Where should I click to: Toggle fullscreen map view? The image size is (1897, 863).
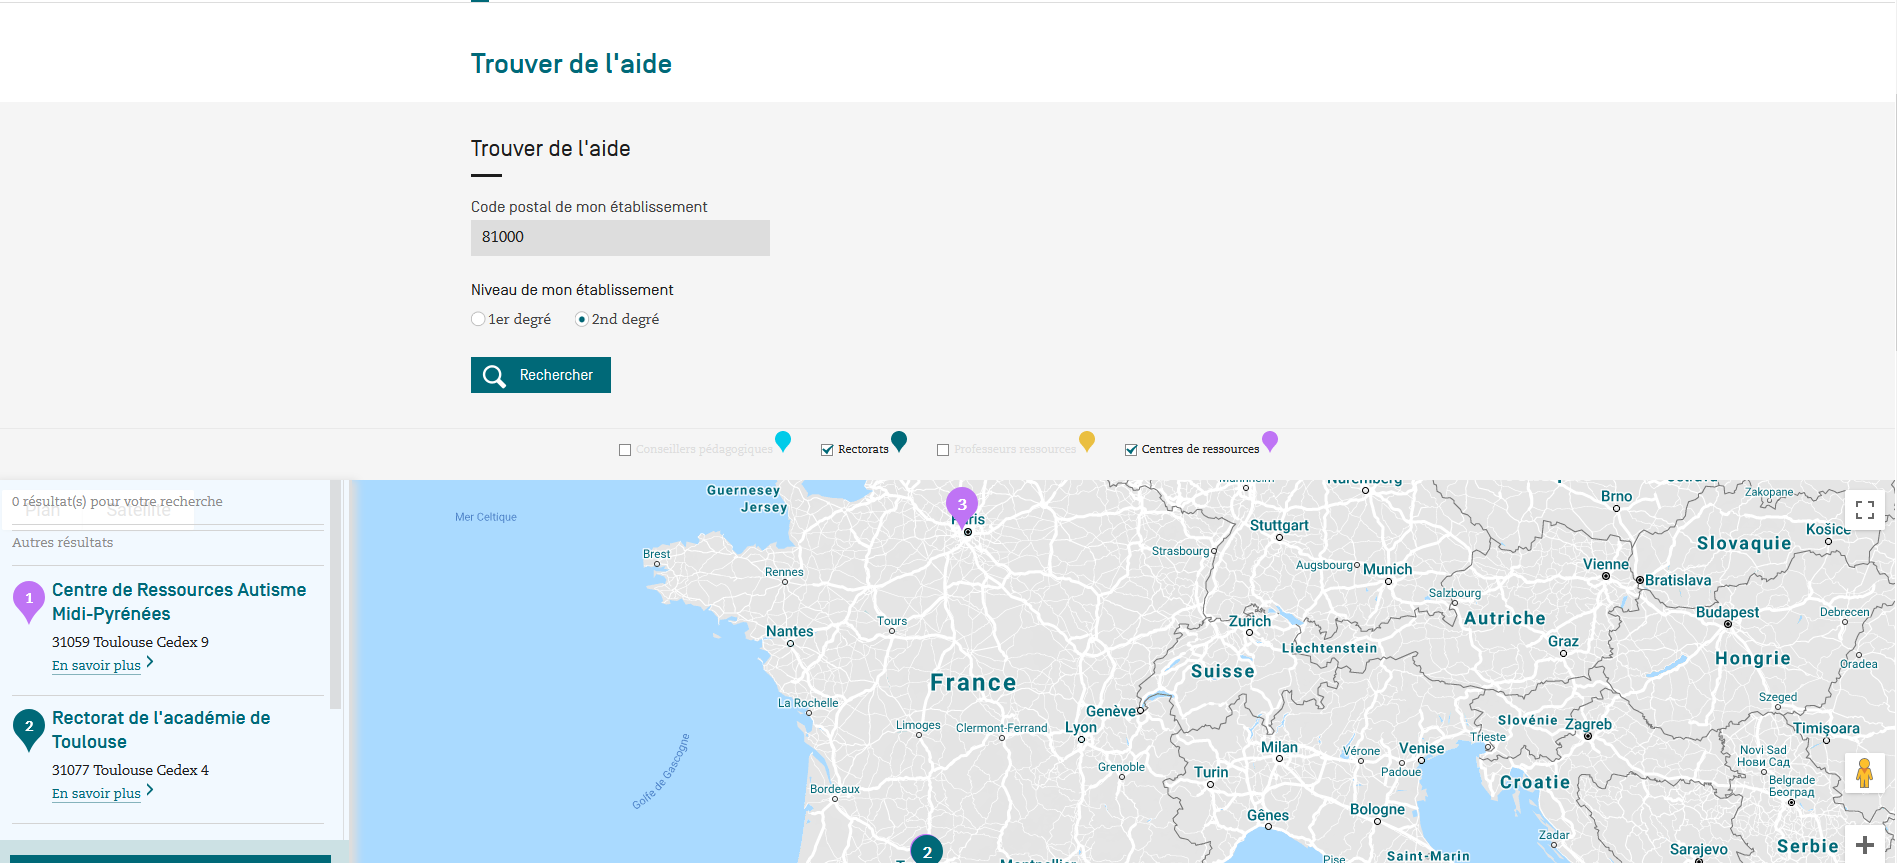[1865, 510]
